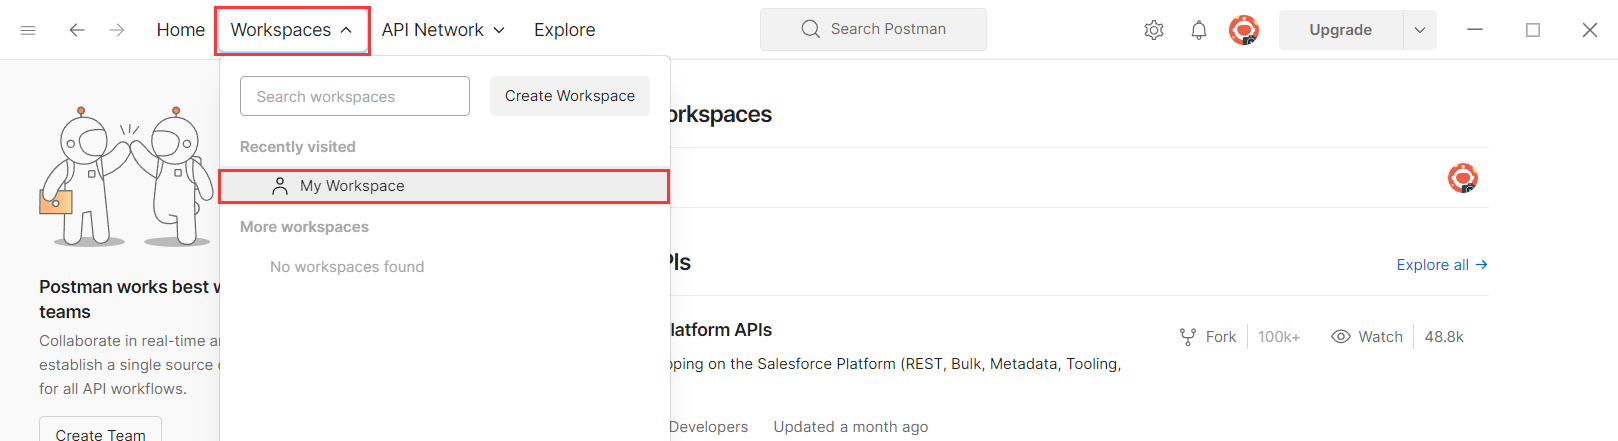The width and height of the screenshot is (1618, 441).
Task: Open the settings gear icon
Action: click(1154, 30)
